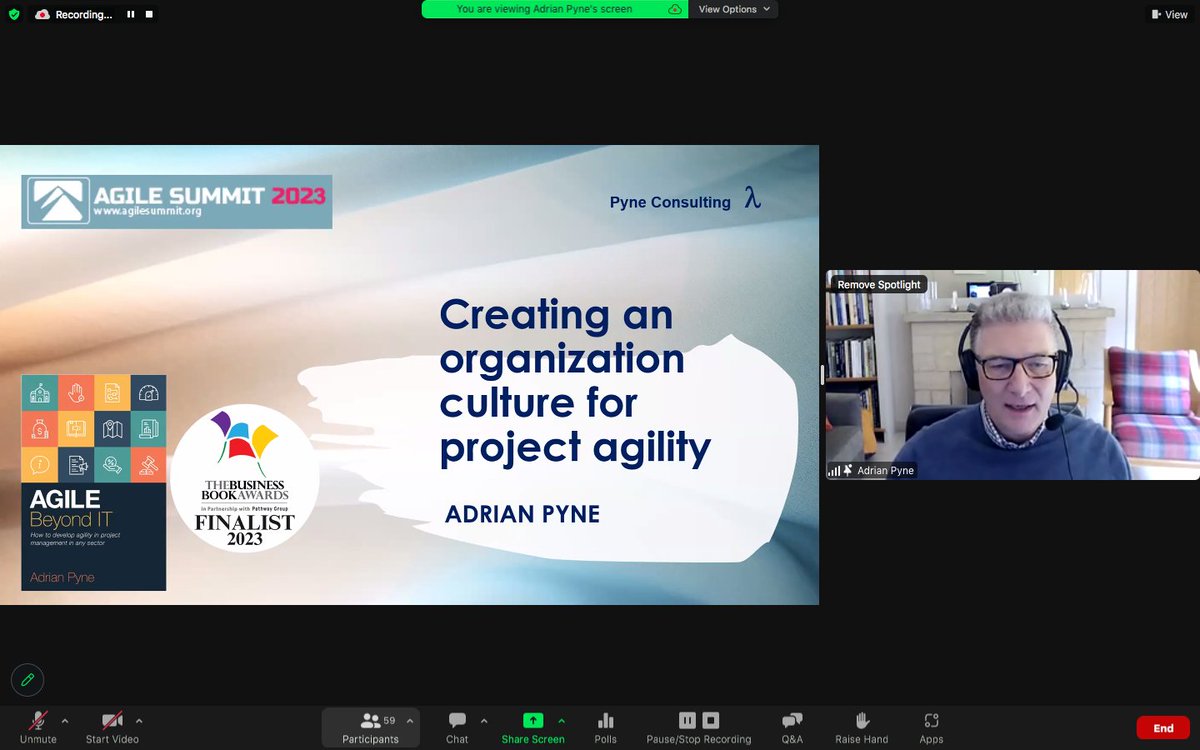Viewport: 1200px width, 750px height.
Task: Click the slide title Creating an organization culture
Action: click(575, 382)
